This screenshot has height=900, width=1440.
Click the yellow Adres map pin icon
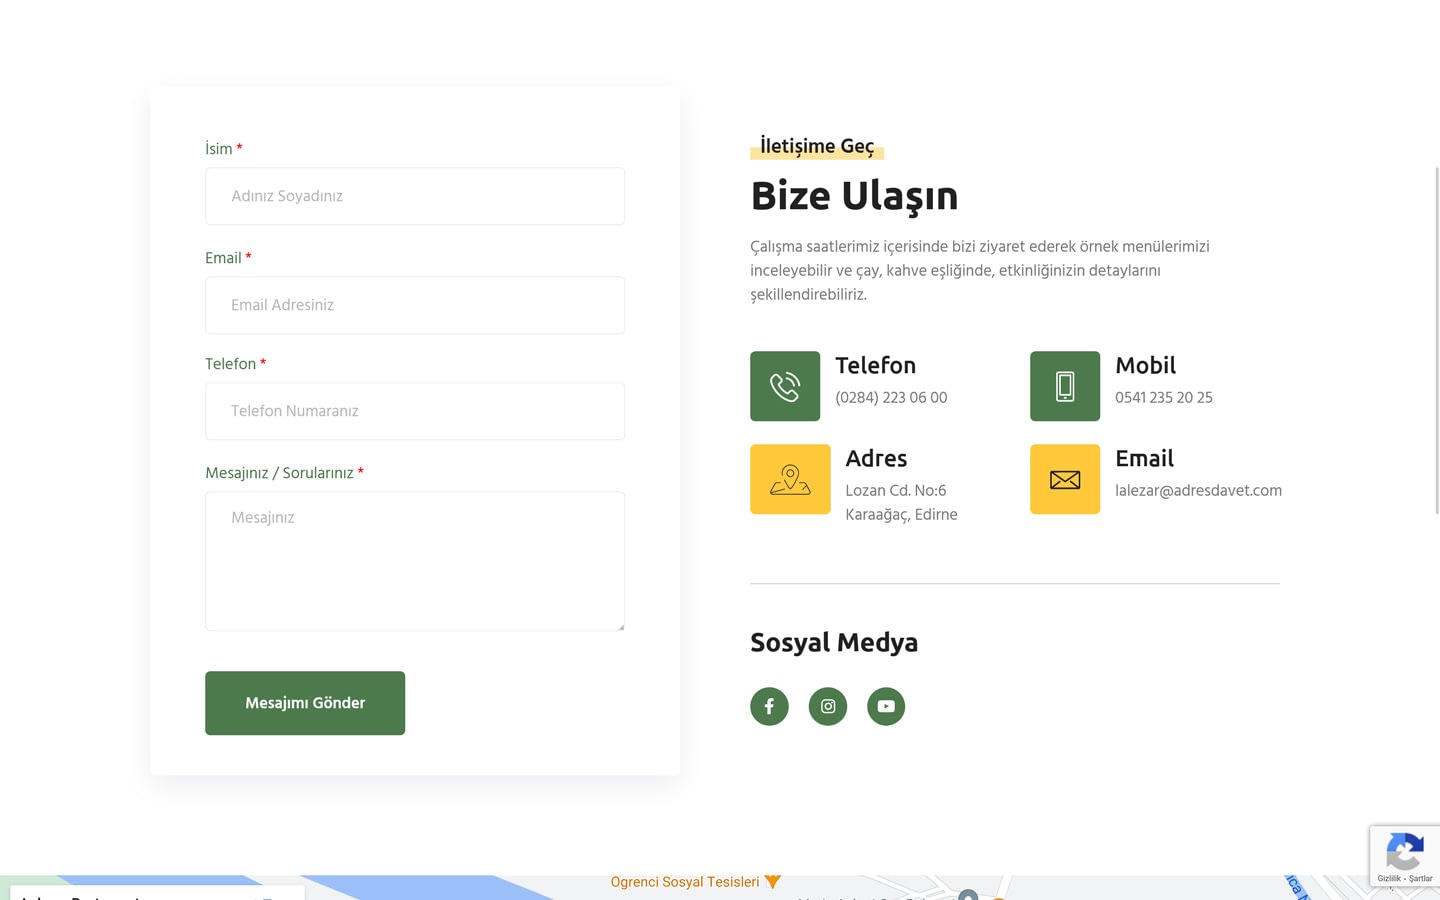click(790, 479)
